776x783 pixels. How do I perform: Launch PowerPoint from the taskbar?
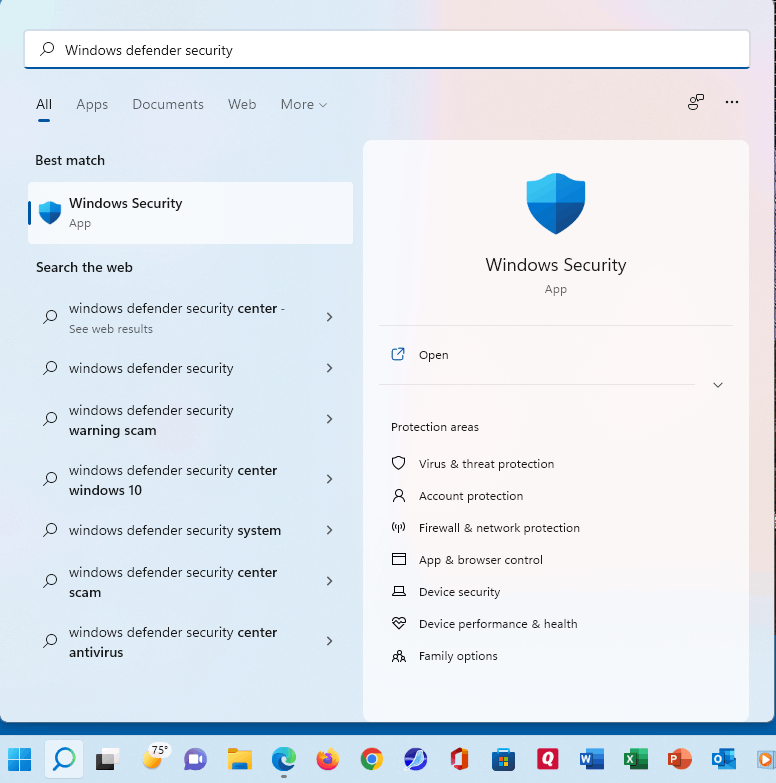pos(679,760)
